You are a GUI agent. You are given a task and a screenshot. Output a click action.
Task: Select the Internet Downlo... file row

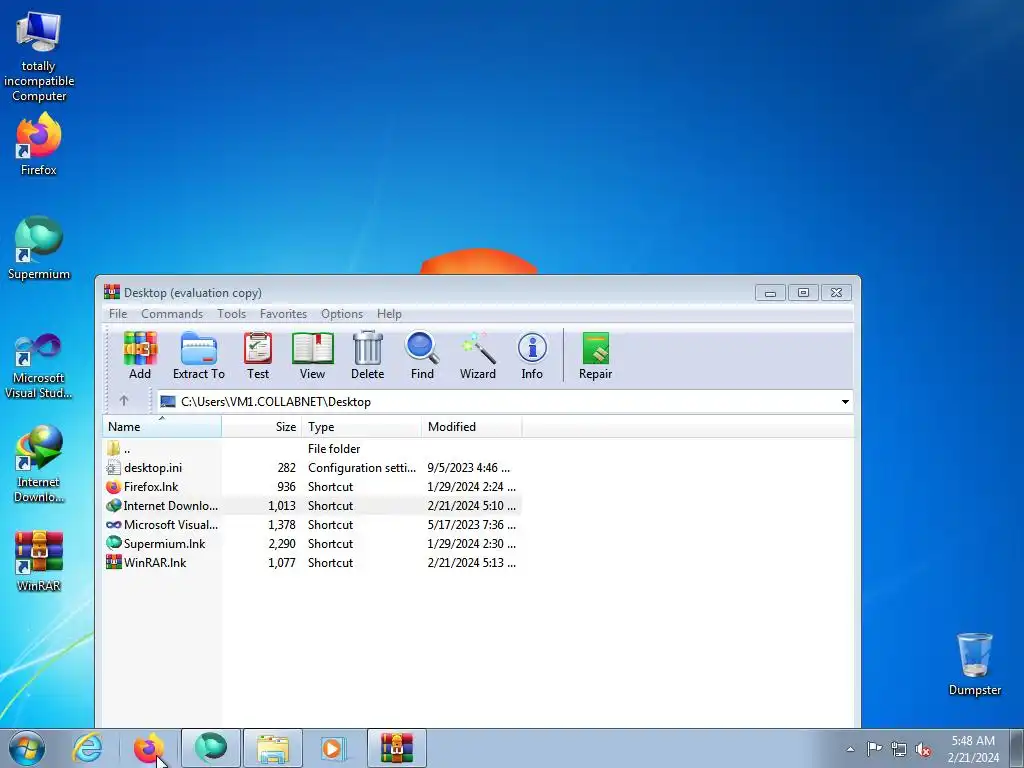[312, 505]
